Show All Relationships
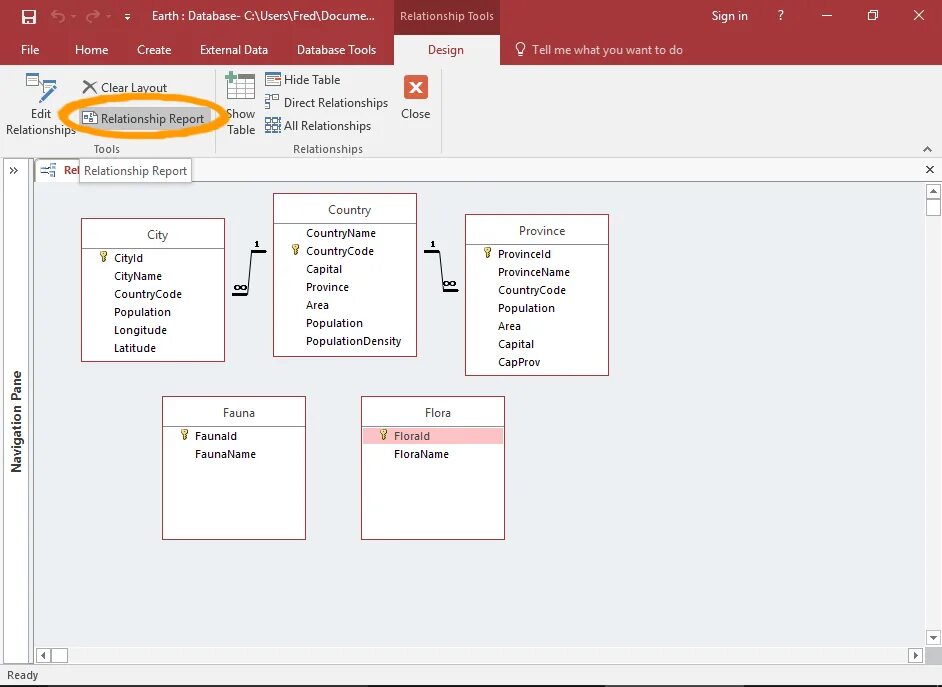The image size is (942, 687). (x=318, y=126)
